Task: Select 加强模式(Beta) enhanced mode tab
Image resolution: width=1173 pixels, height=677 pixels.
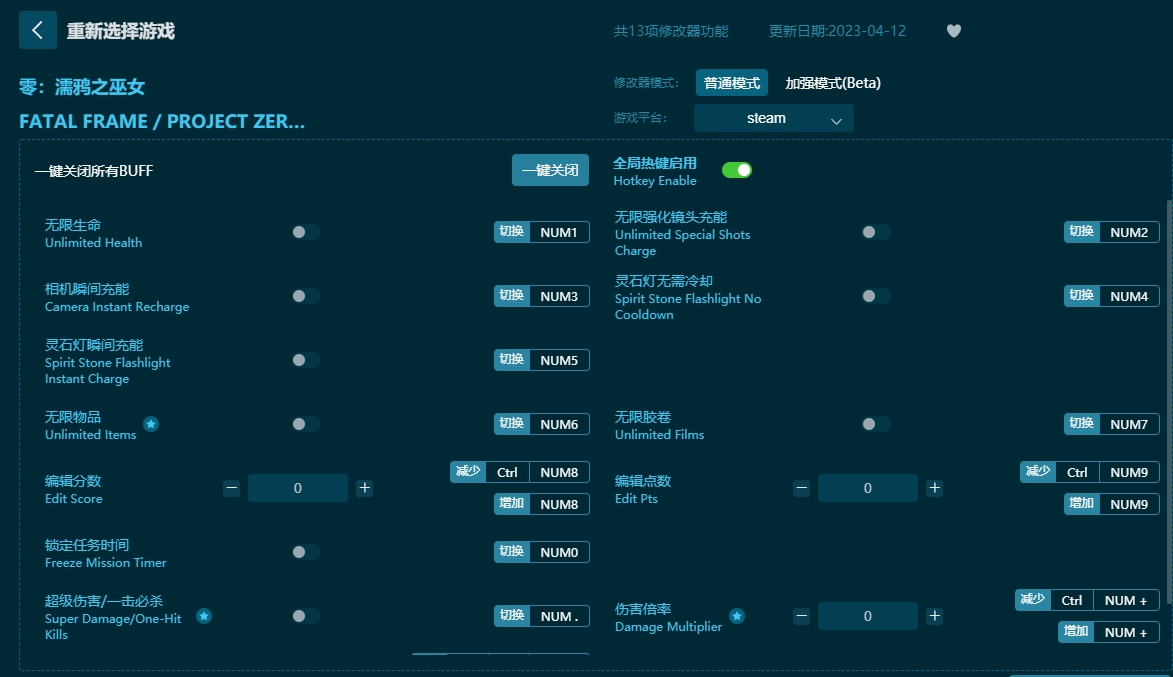Action: pyautogui.click(x=832, y=83)
